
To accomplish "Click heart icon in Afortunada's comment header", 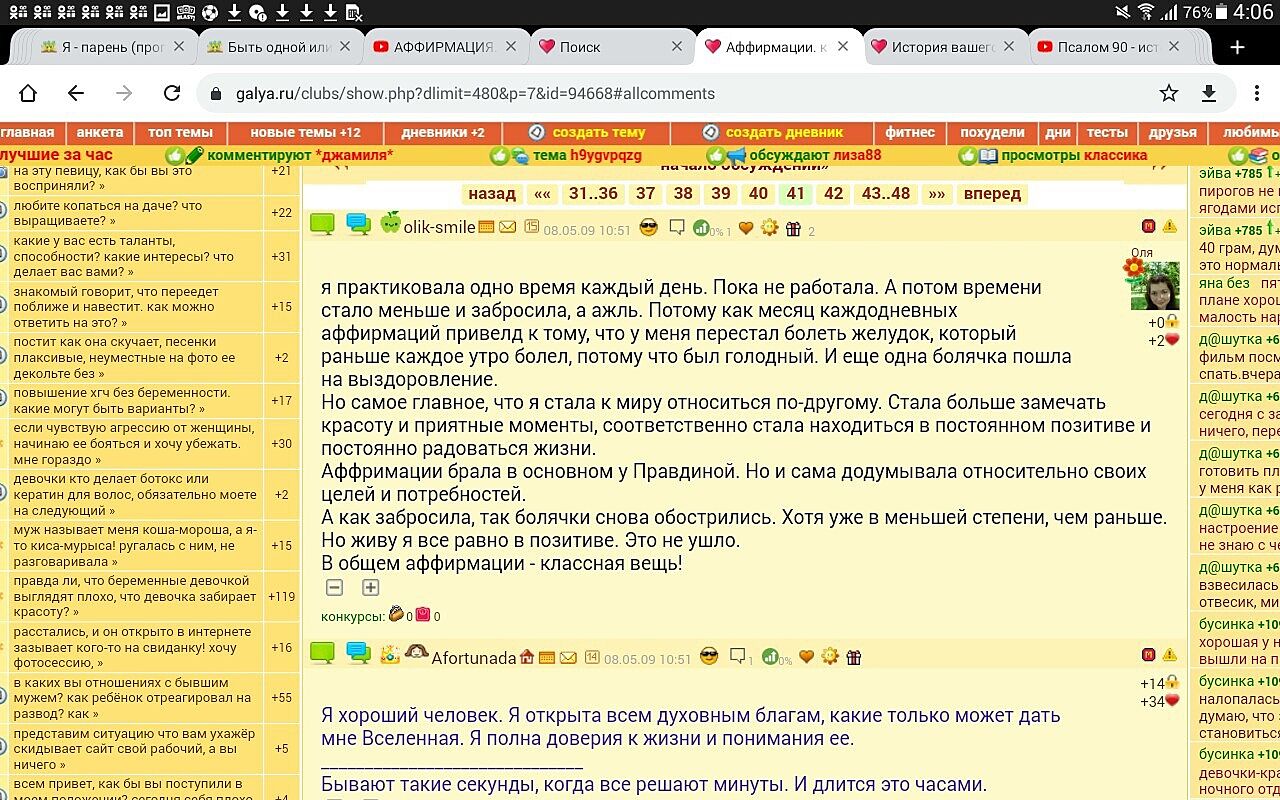I will (x=806, y=657).
